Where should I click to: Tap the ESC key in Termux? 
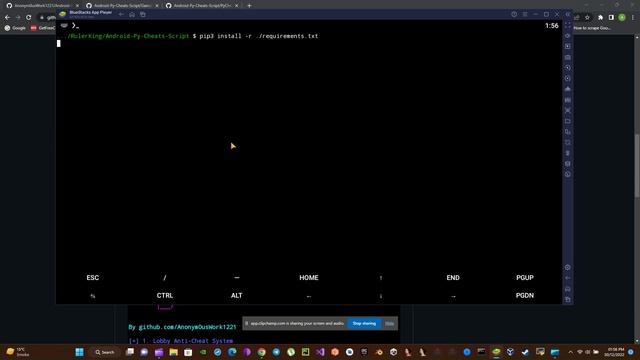click(x=93, y=278)
